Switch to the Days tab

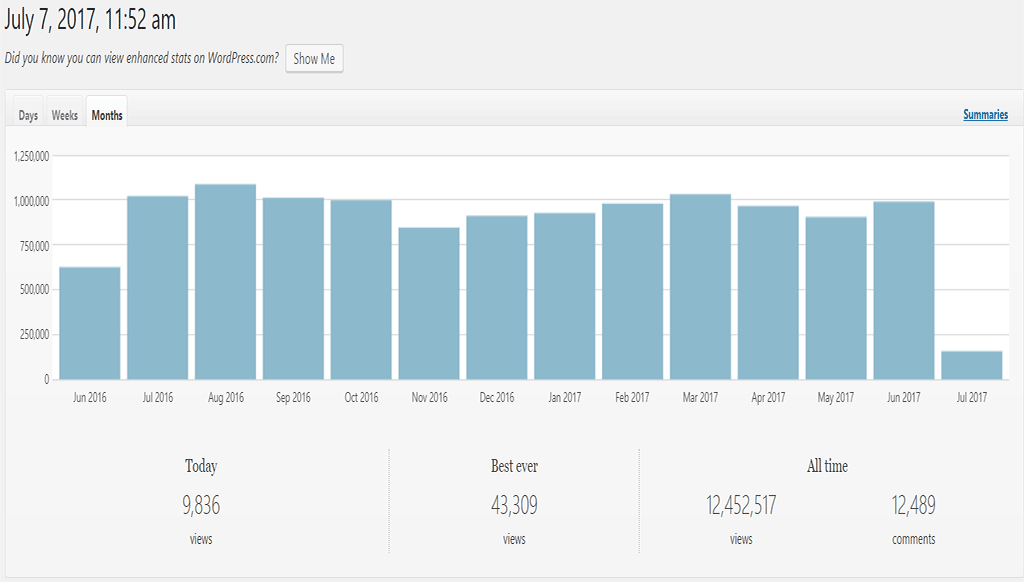pyautogui.click(x=28, y=115)
